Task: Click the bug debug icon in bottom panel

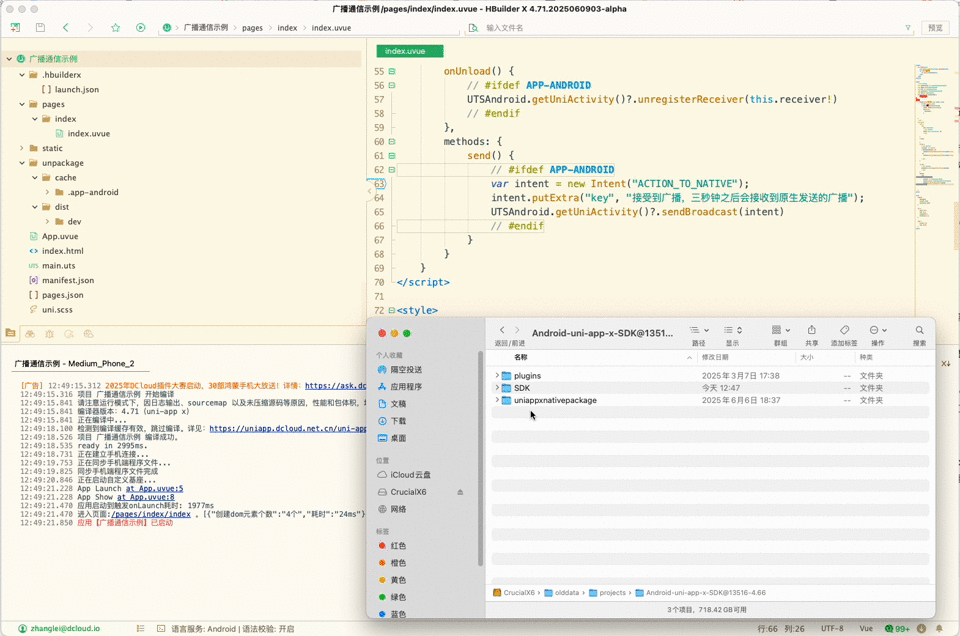Action: point(50,334)
